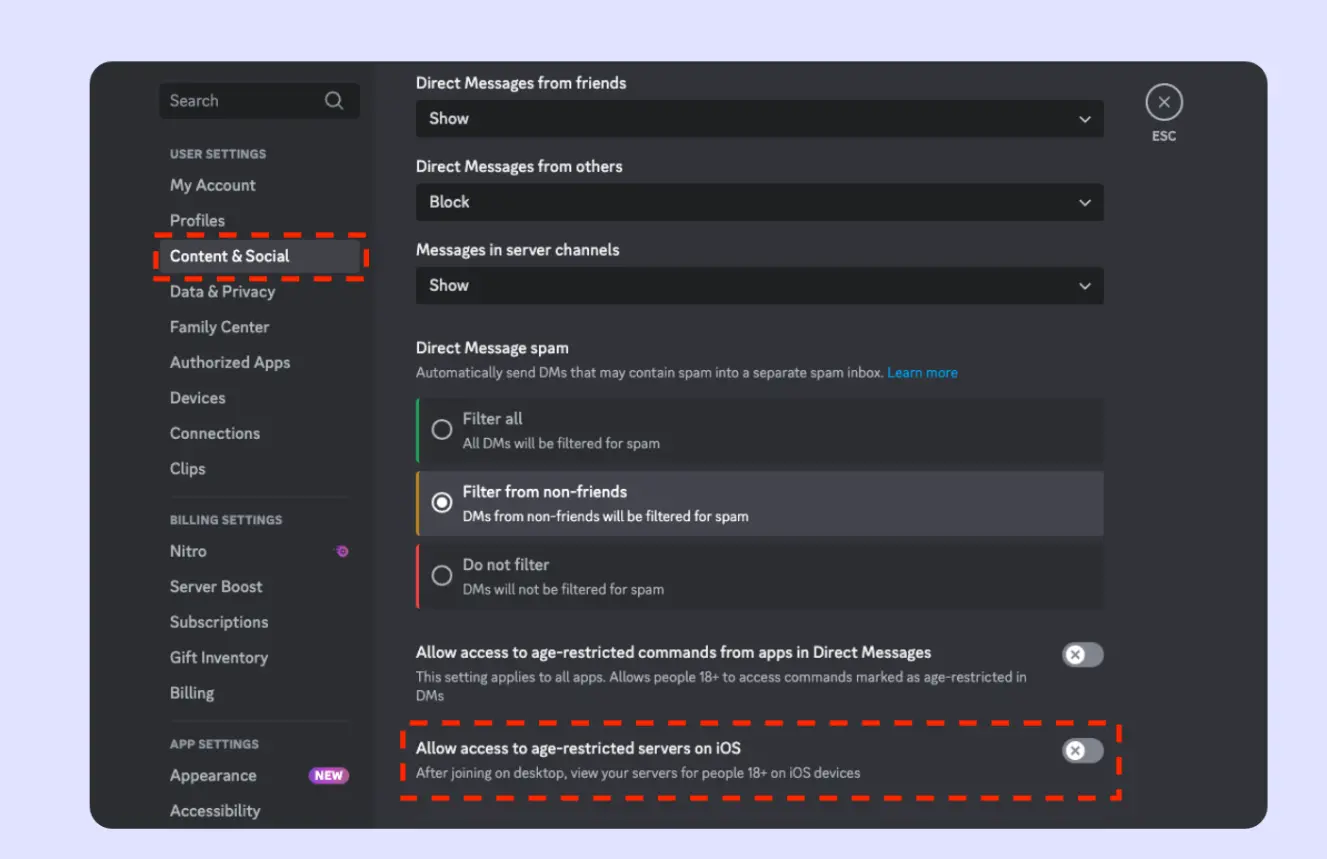
Task: Open Family Center settings
Action: coord(219,327)
